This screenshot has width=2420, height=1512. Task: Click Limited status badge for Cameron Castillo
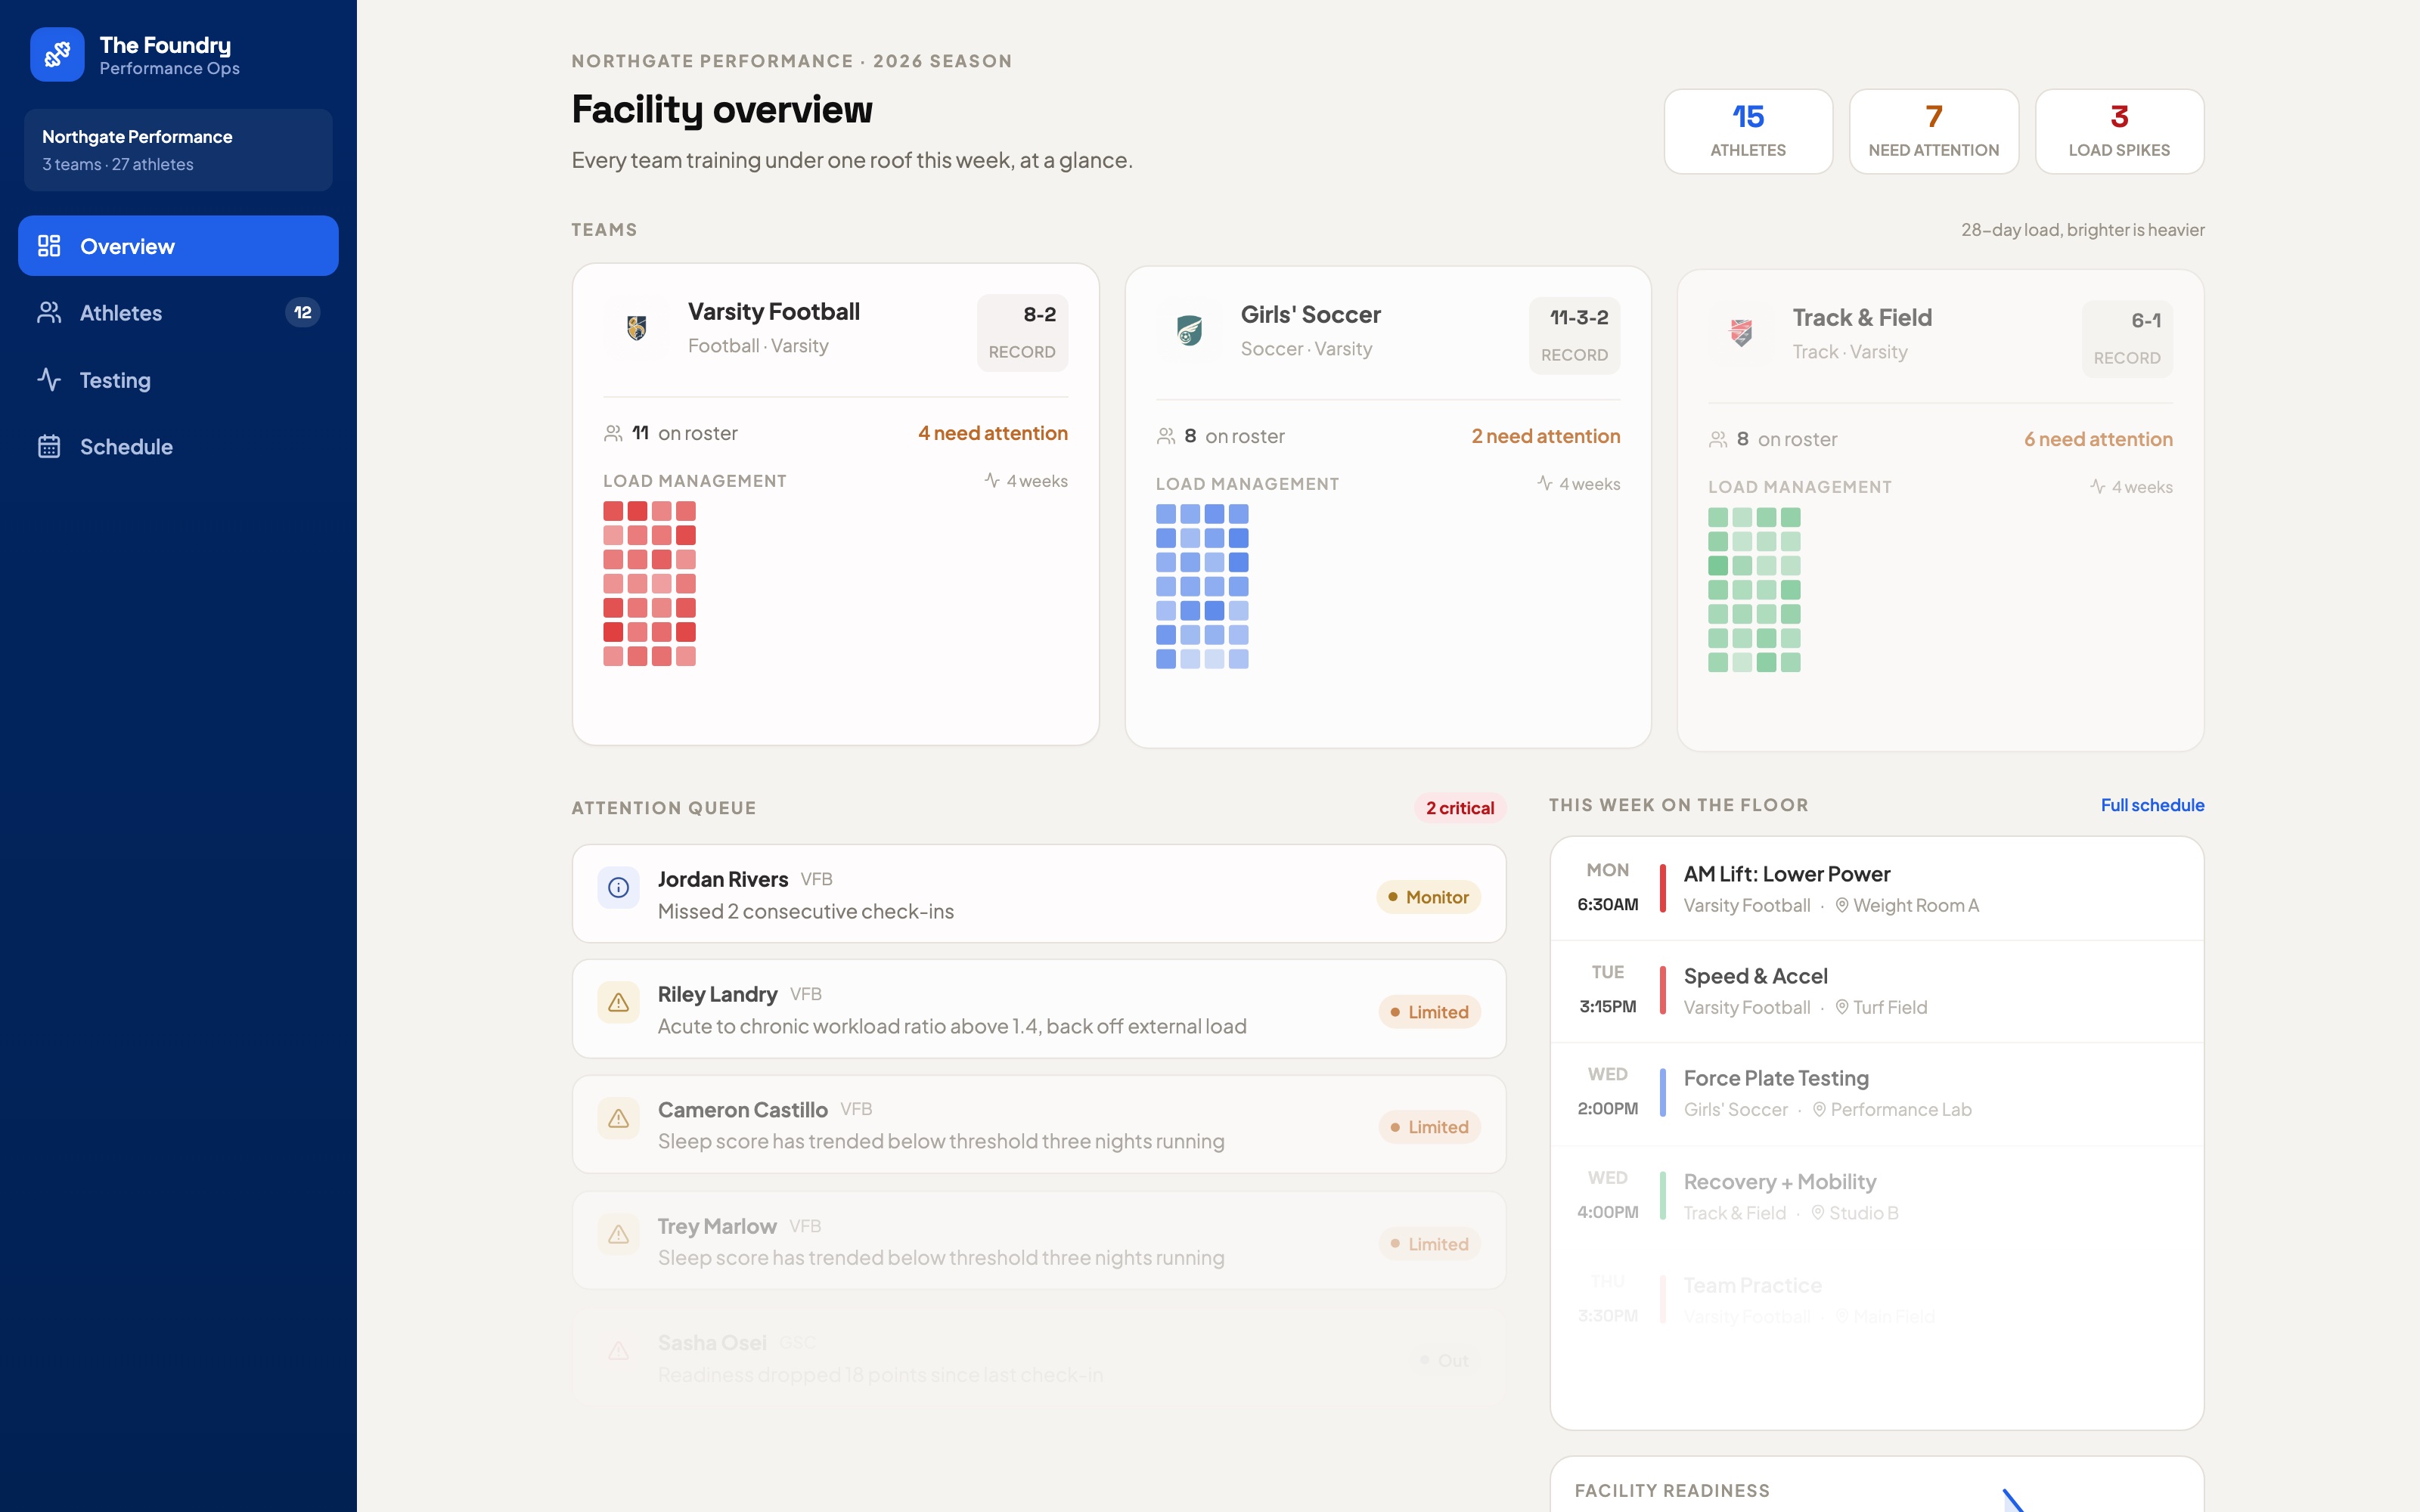[x=1429, y=1127]
